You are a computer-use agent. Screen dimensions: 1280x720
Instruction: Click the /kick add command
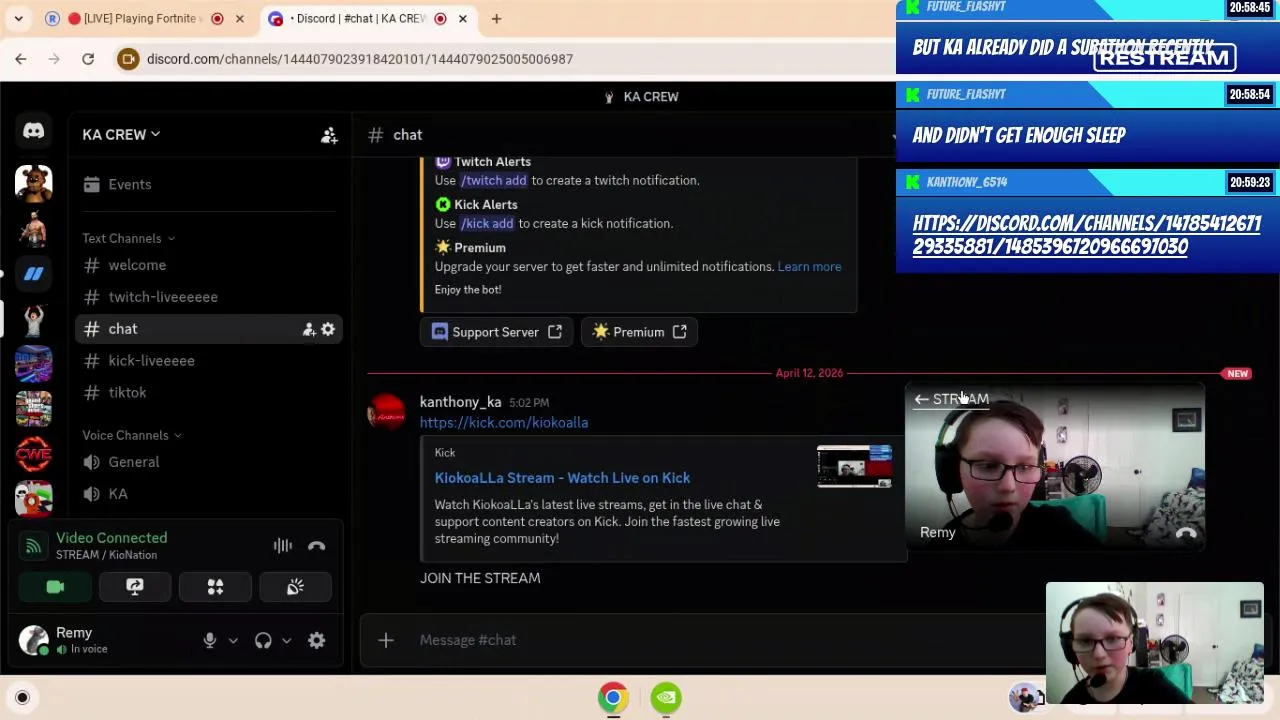coord(487,224)
